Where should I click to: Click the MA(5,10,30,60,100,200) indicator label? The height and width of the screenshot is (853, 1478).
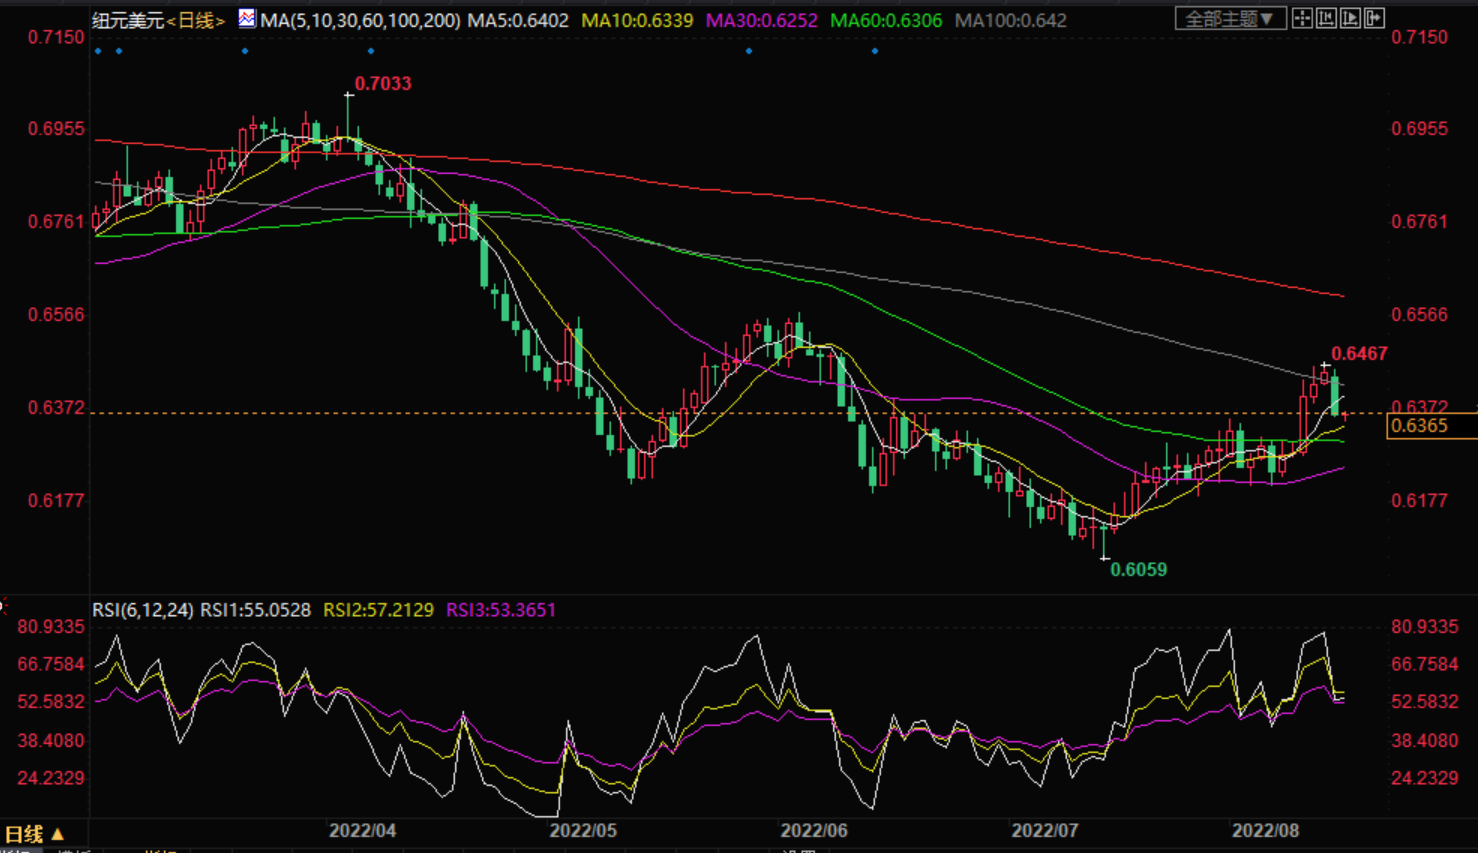(x=360, y=20)
